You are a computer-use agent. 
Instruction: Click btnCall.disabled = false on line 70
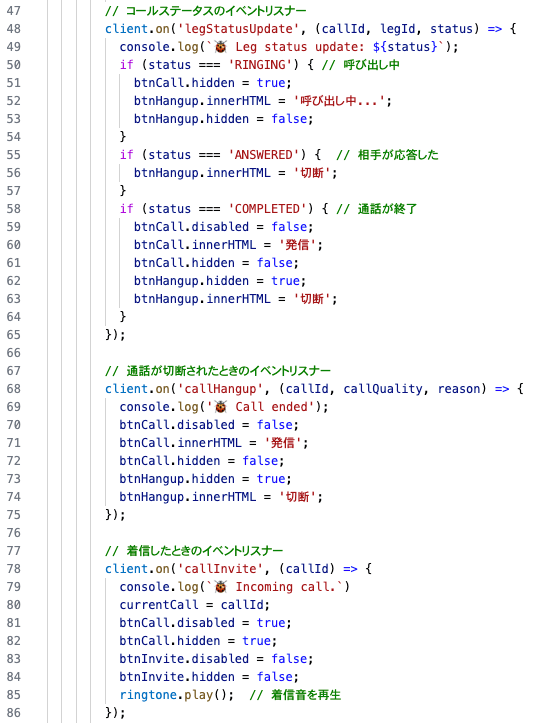tap(209, 425)
